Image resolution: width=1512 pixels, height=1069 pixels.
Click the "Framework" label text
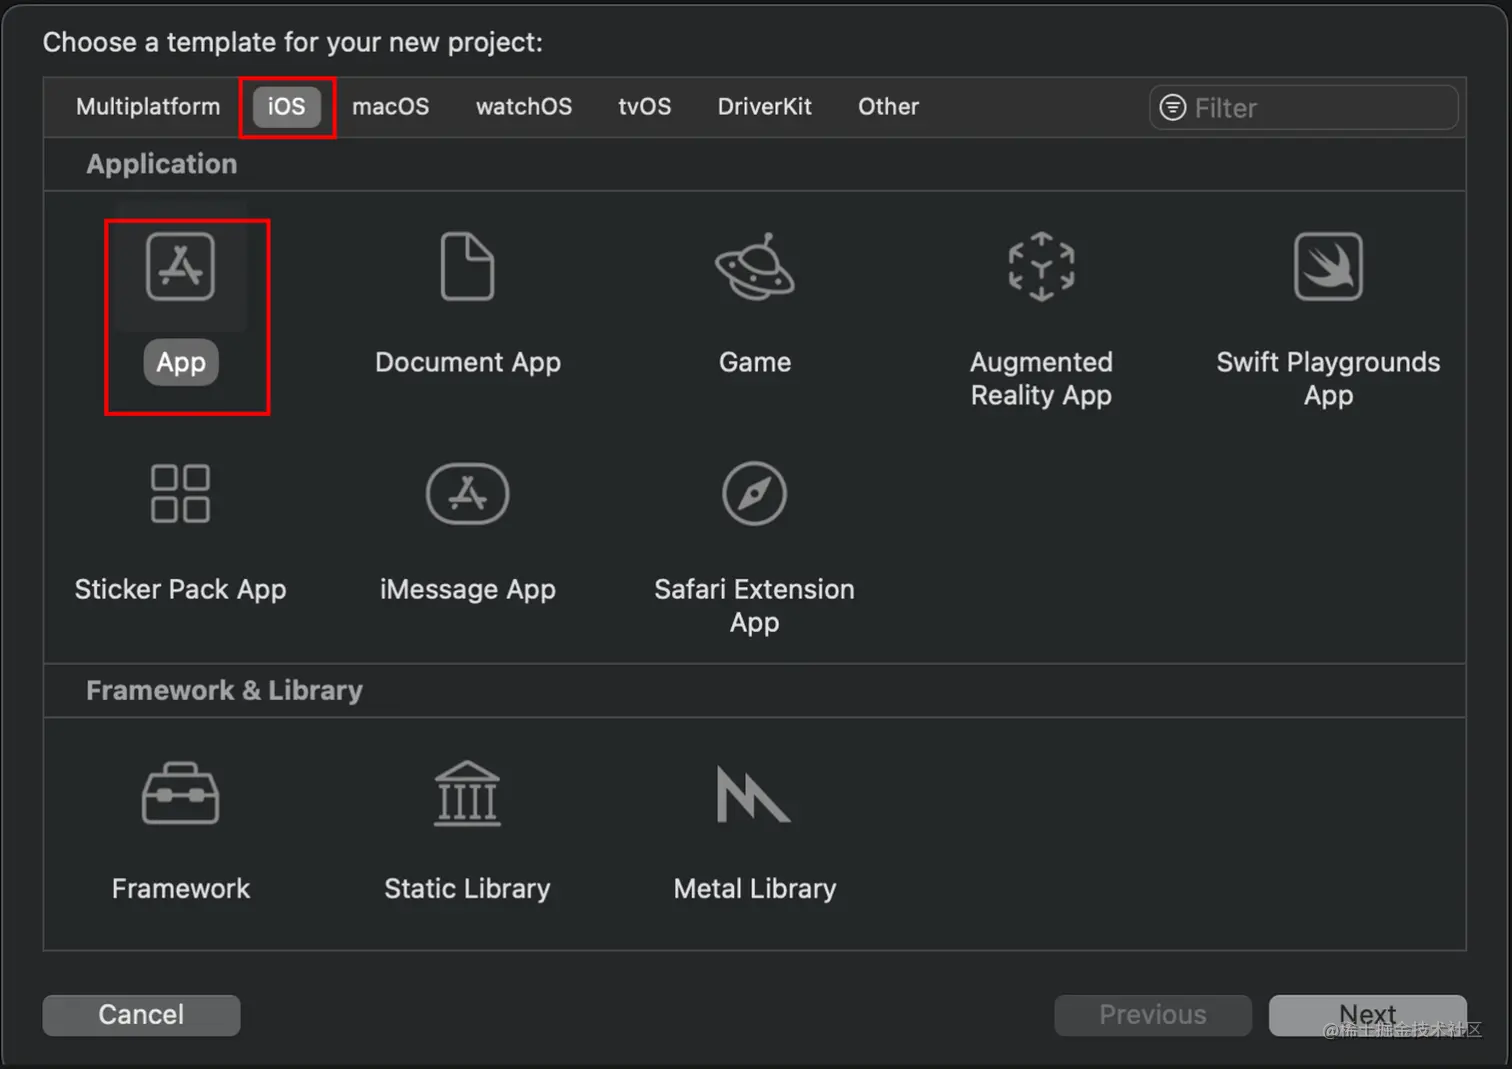[181, 888]
